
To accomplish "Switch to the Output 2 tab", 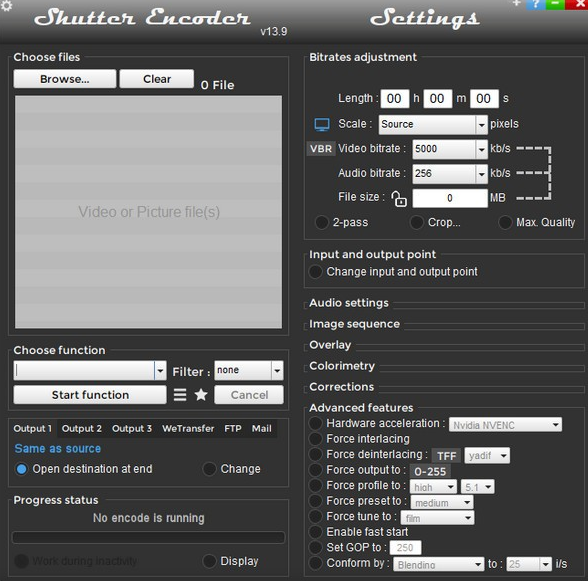I will [82, 428].
